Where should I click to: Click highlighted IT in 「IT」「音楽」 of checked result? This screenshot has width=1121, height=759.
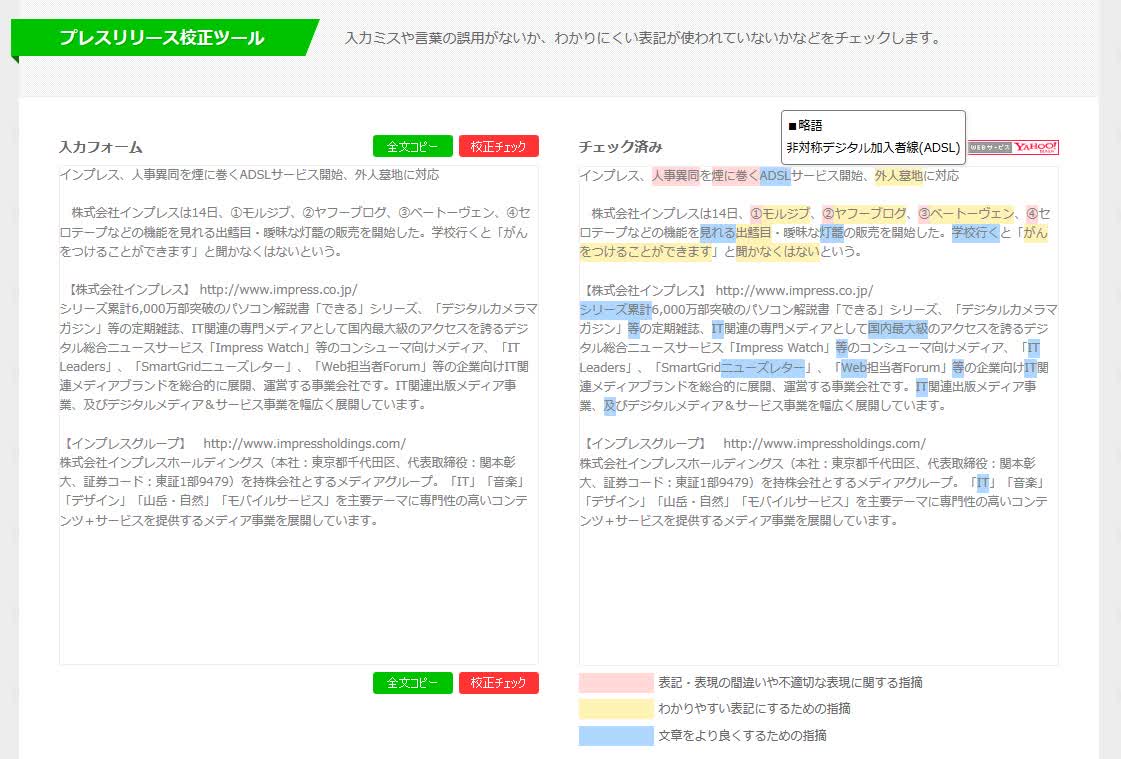(x=983, y=482)
